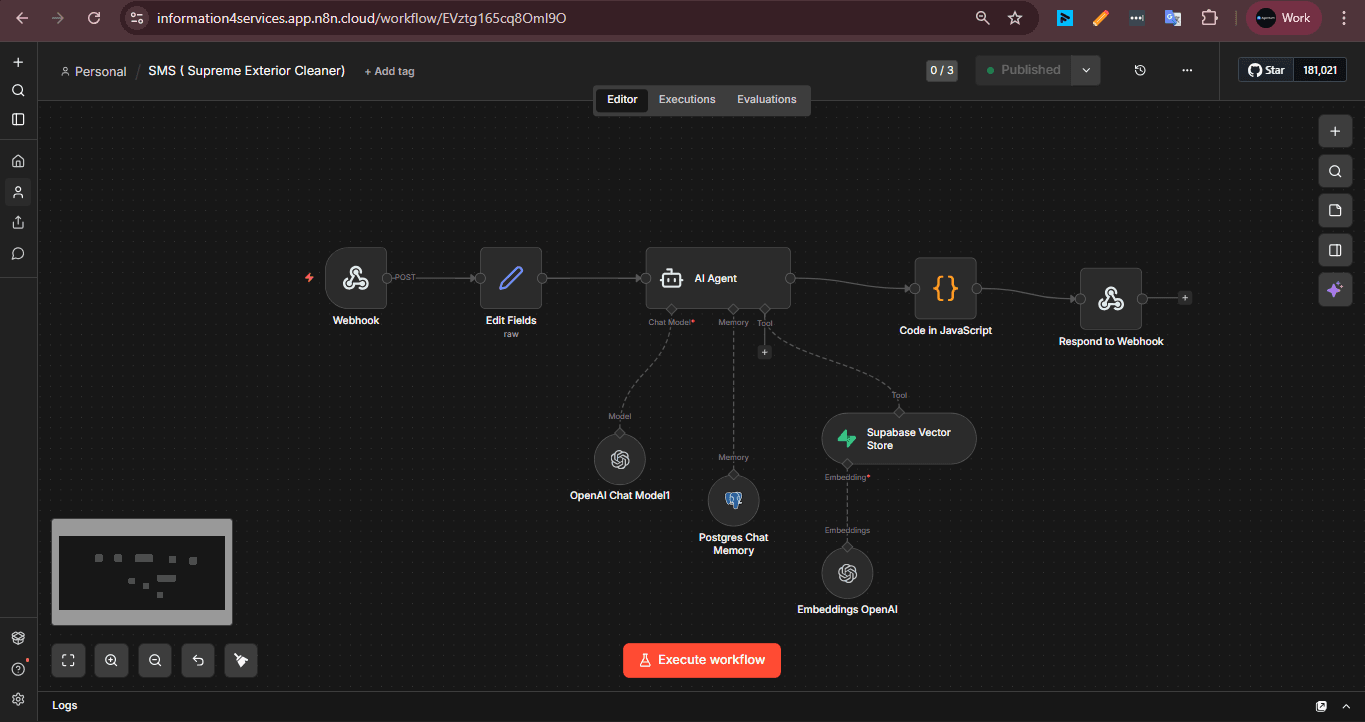Open the Embeddings OpenAI node
The width and height of the screenshot is (1365, 722).
[x=847, y=573]
